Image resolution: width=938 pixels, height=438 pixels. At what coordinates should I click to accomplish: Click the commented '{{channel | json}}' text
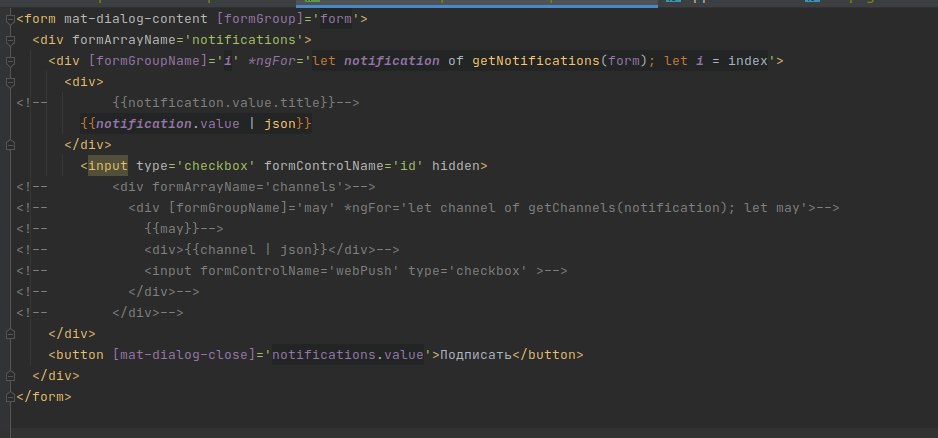pyautogui.click(x=256, y=250)
